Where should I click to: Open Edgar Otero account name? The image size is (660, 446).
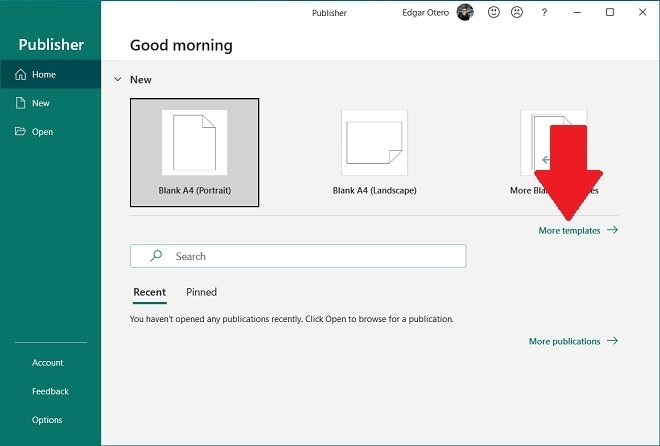point(425,13)
